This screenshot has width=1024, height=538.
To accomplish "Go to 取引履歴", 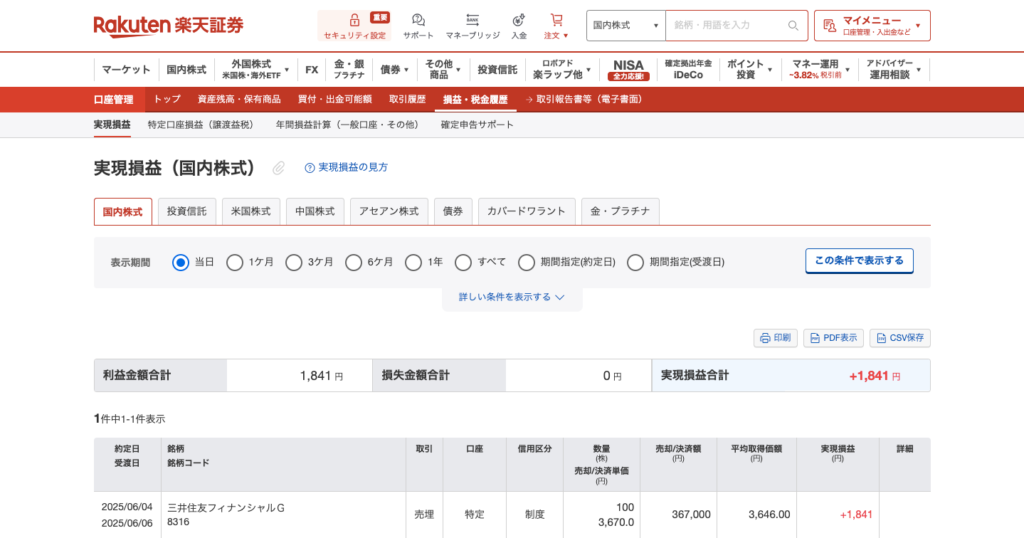I will point(407,99).
